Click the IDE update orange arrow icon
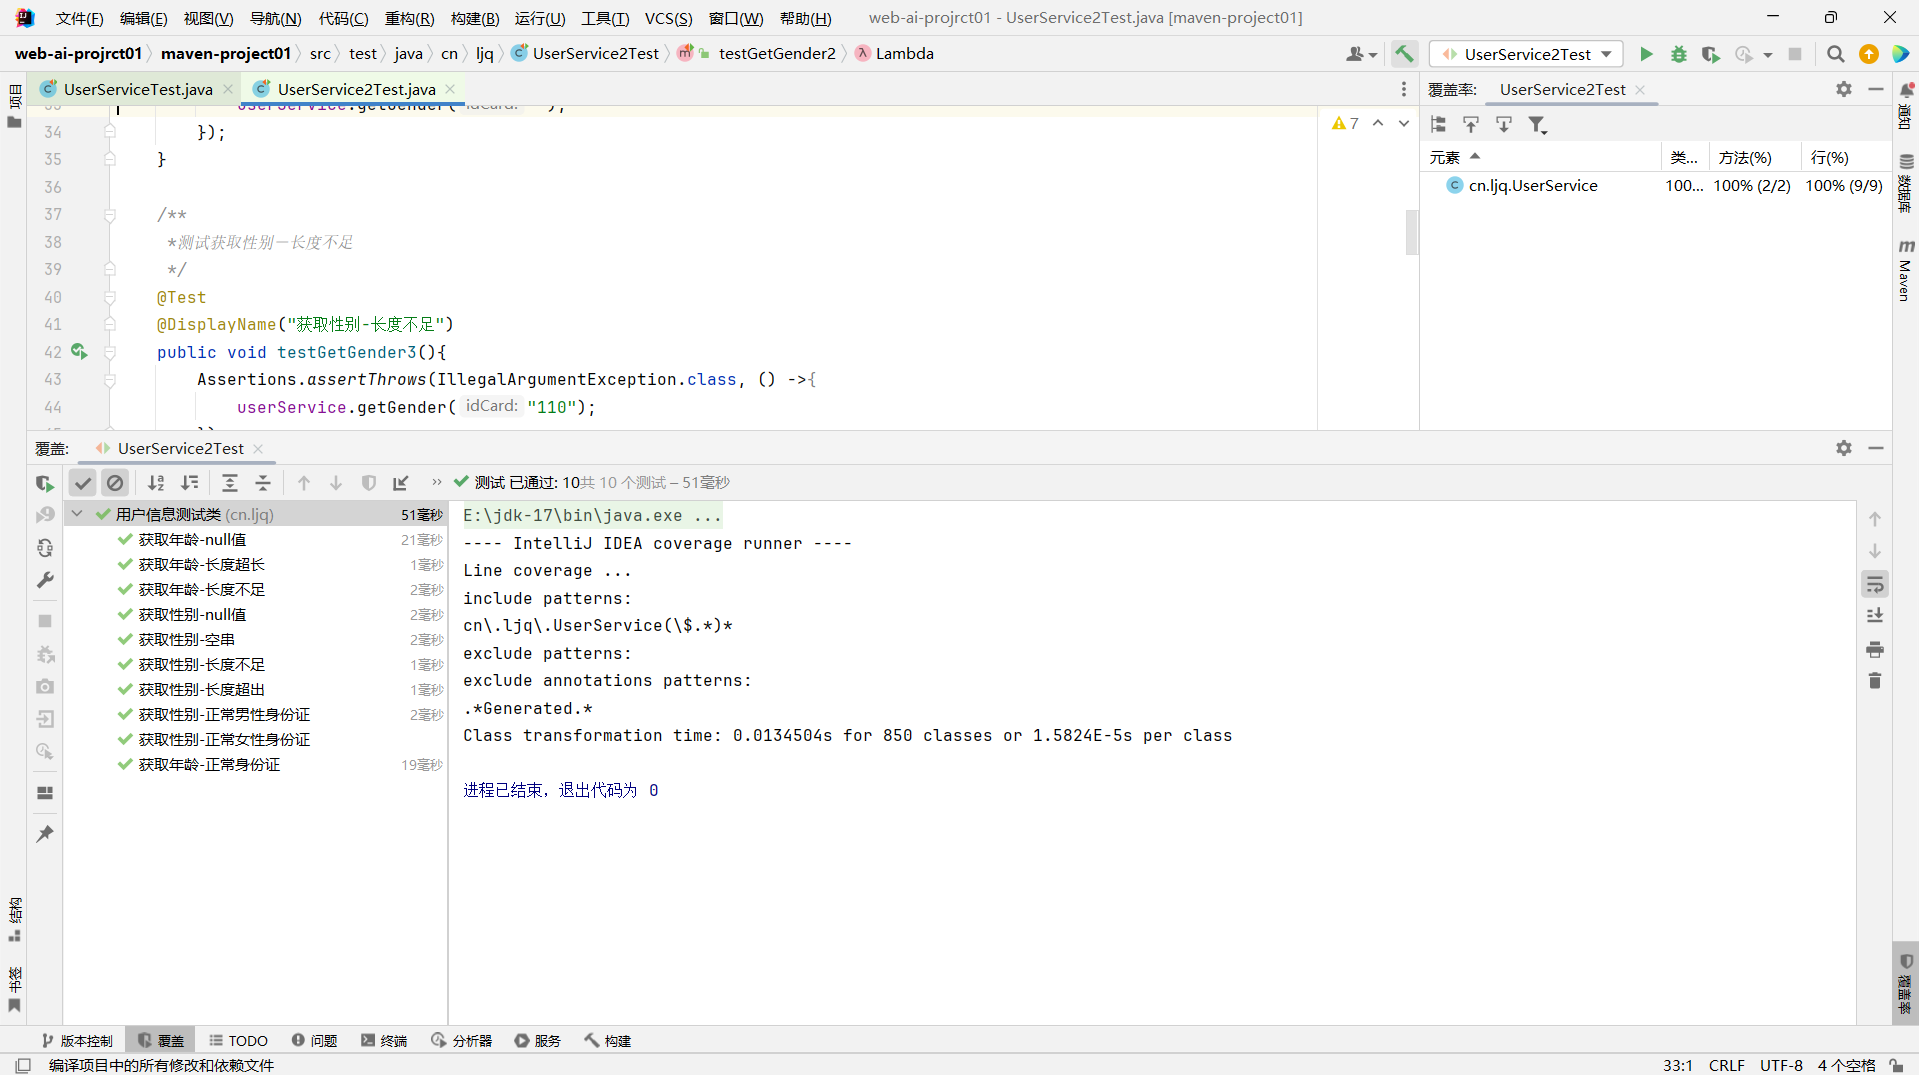This screenshot has height=1075, width=1919. pyautogui.click(x=1869, y=54)
